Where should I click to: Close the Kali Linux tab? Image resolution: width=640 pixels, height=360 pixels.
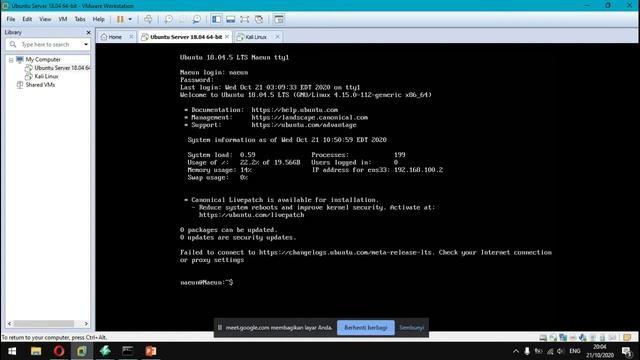click(278, 37)
